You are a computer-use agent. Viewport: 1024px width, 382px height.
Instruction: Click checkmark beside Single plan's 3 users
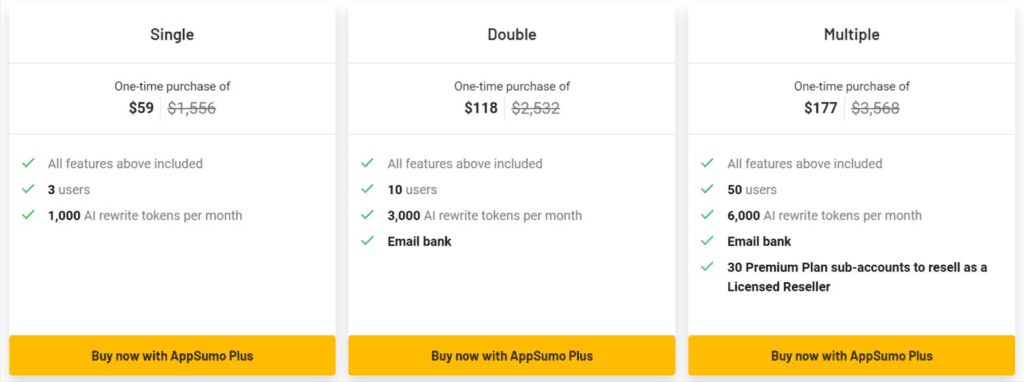[28, 189]
